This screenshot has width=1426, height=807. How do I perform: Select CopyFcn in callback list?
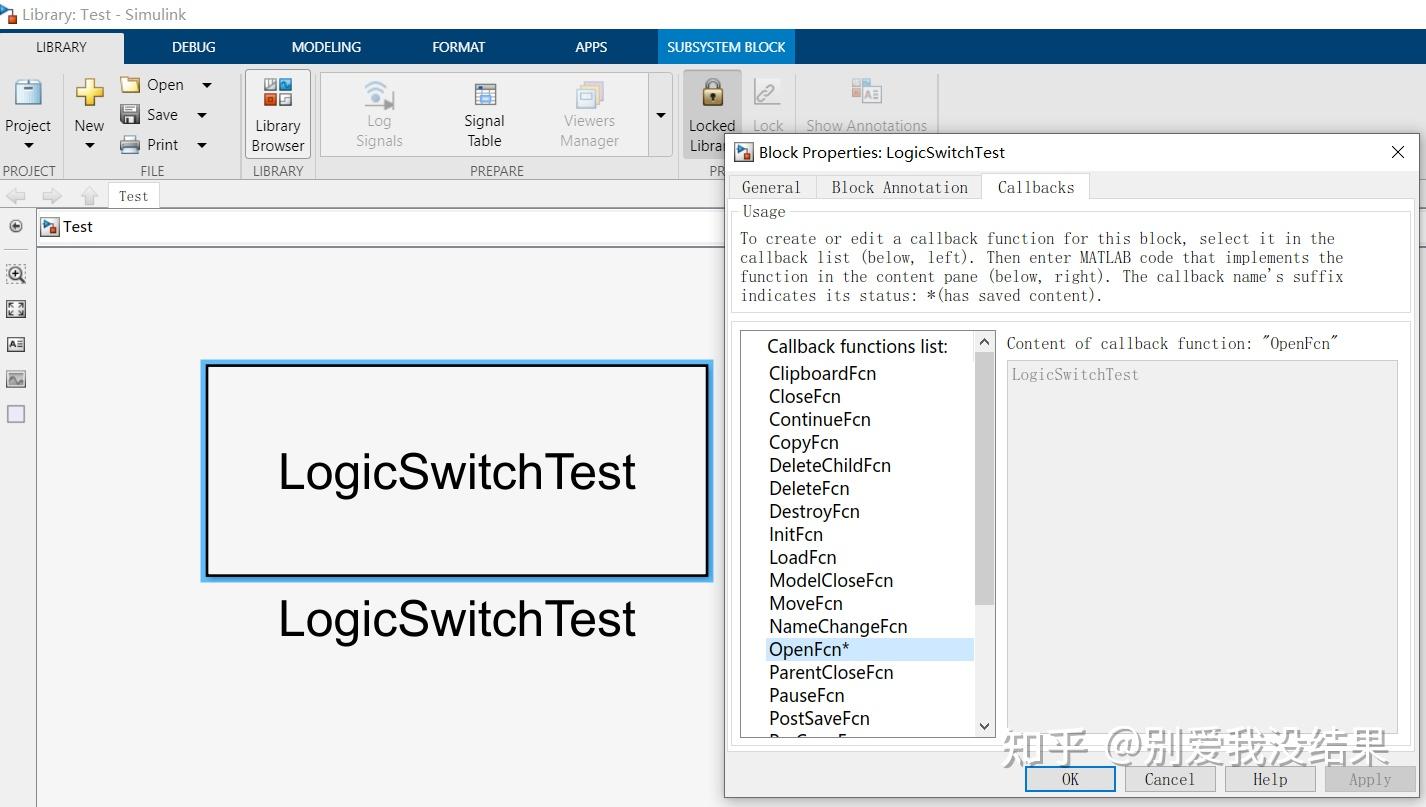pyautogui.click(x=803, y=442)
